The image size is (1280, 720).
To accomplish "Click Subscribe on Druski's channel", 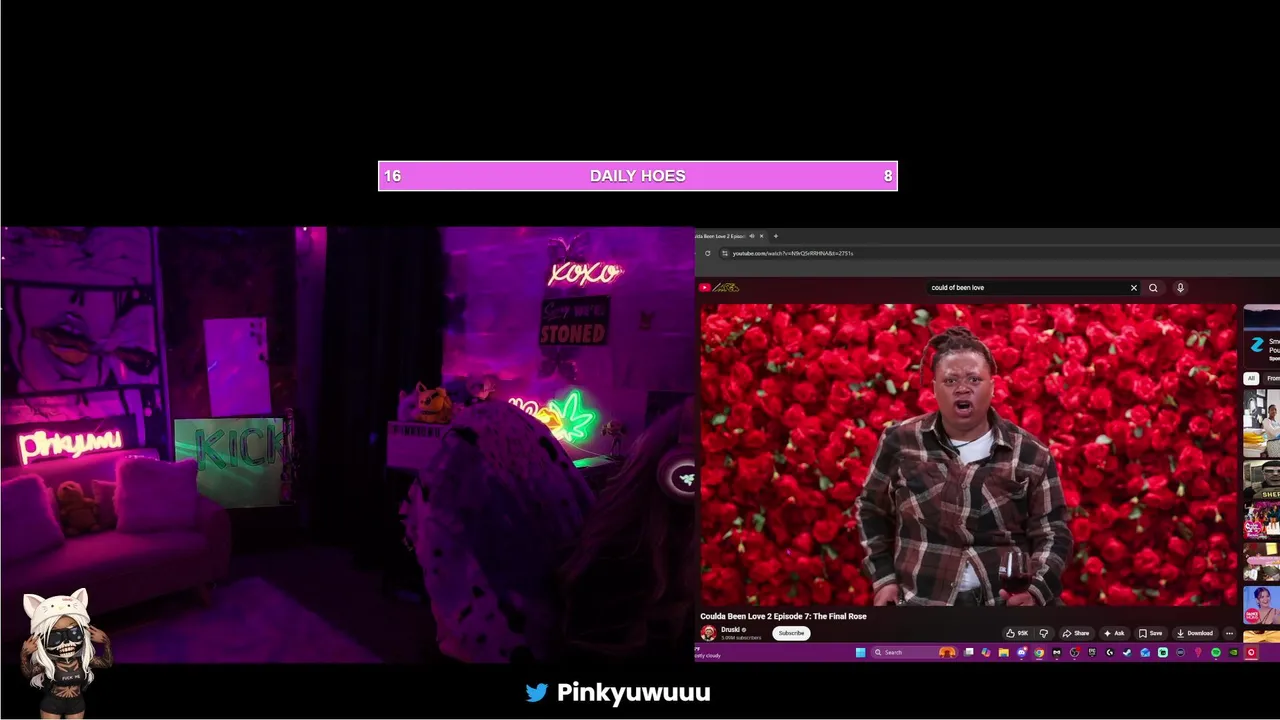I will point(791,633).
